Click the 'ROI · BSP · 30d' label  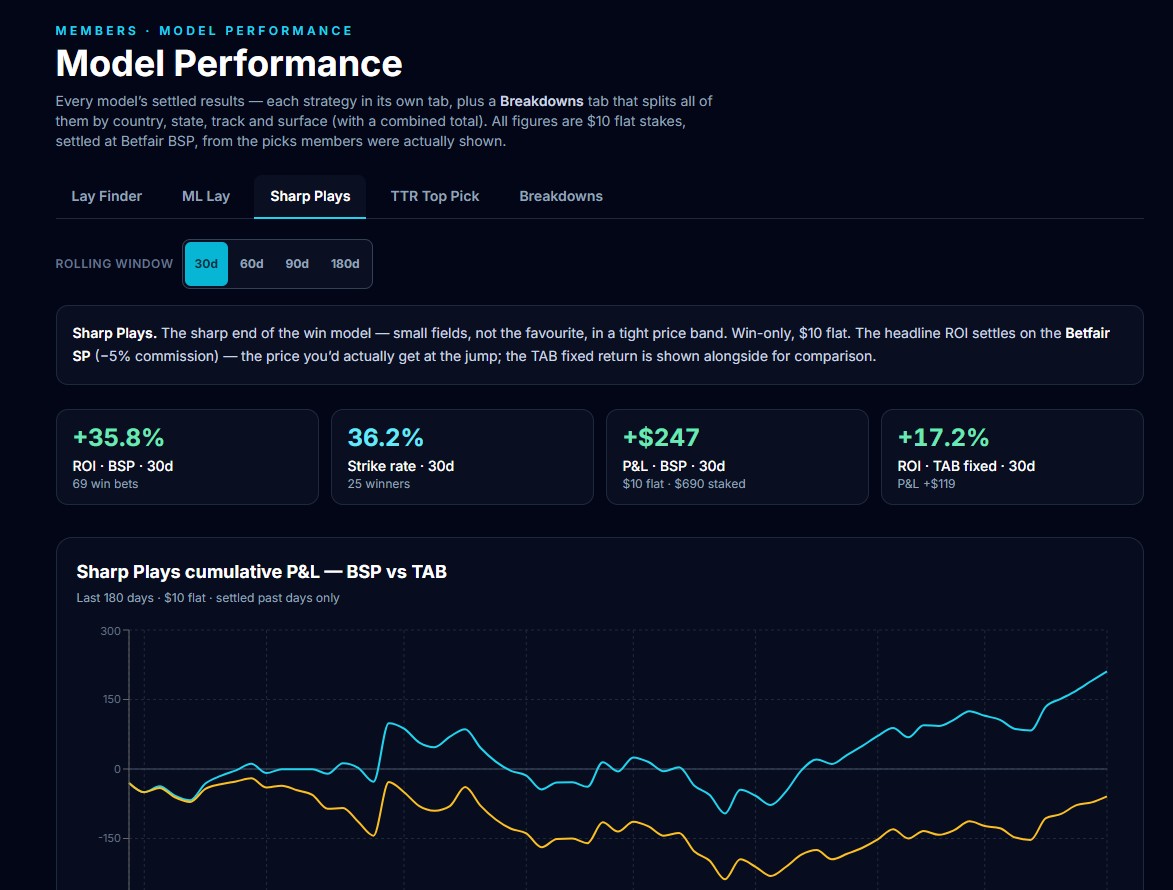pyautogui.click(x=123, y=466)
